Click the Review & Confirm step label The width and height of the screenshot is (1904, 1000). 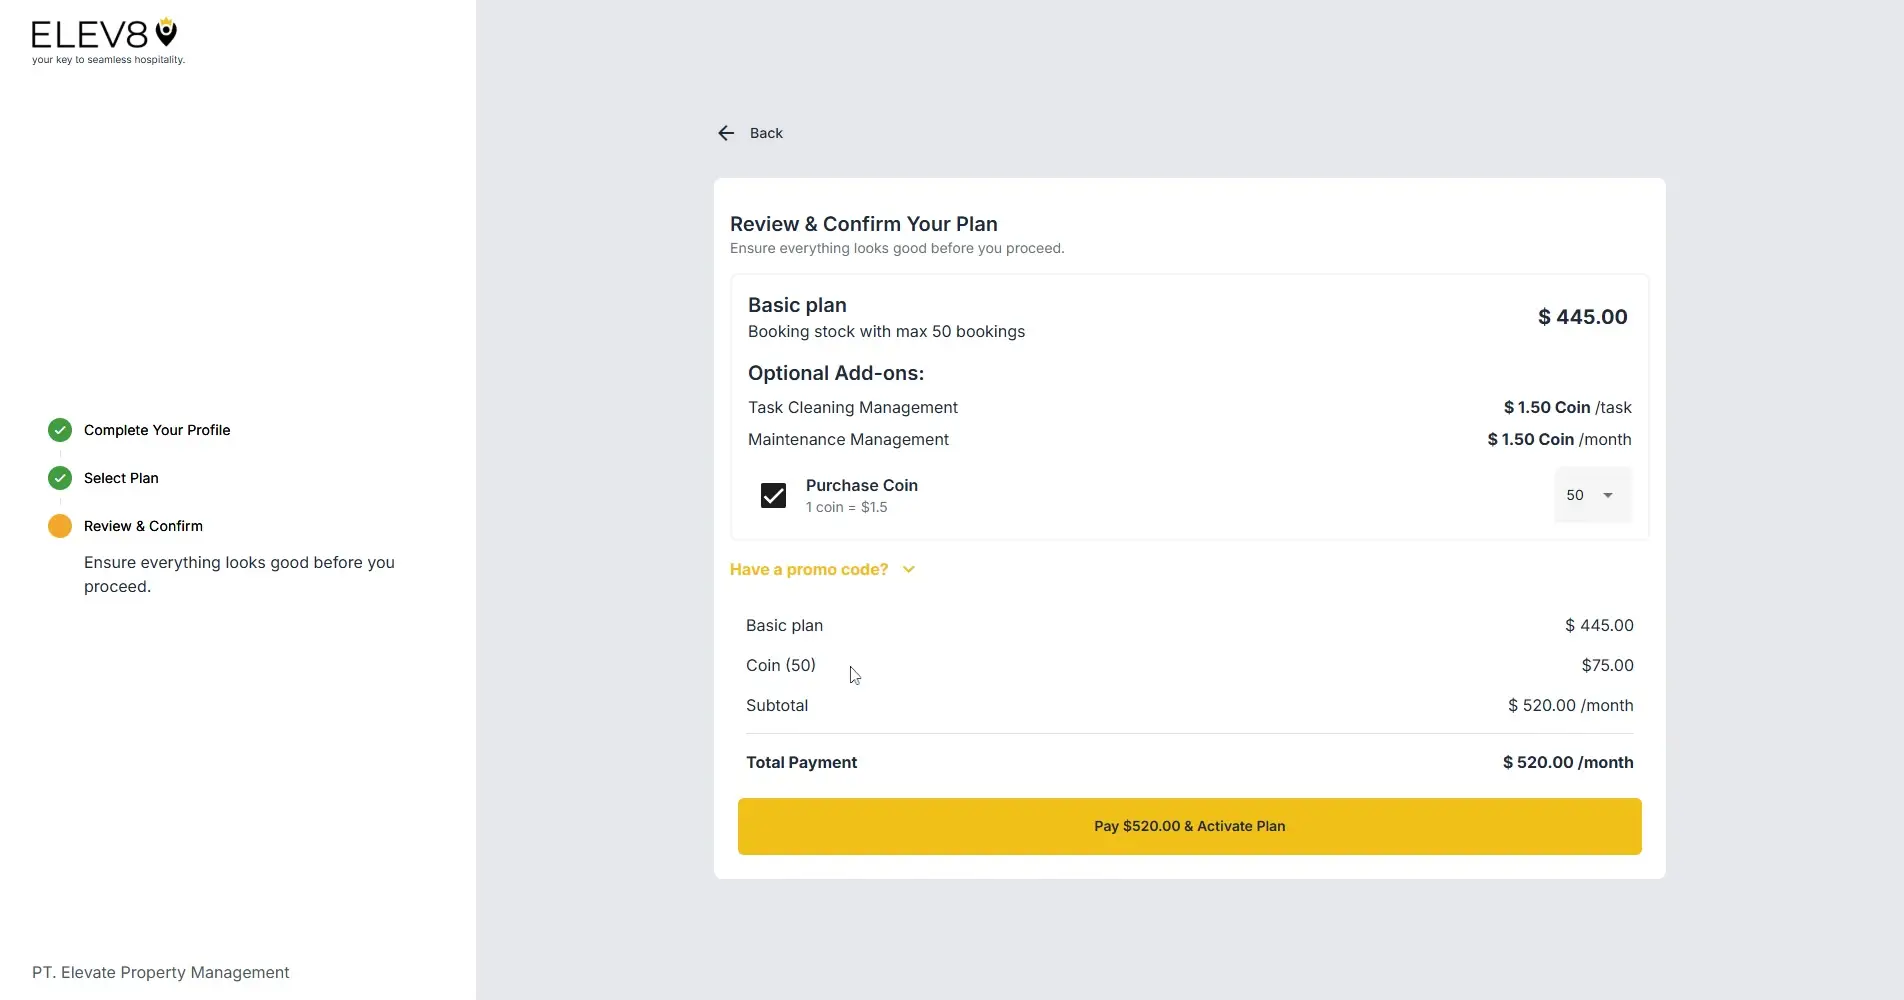[141, 525]
